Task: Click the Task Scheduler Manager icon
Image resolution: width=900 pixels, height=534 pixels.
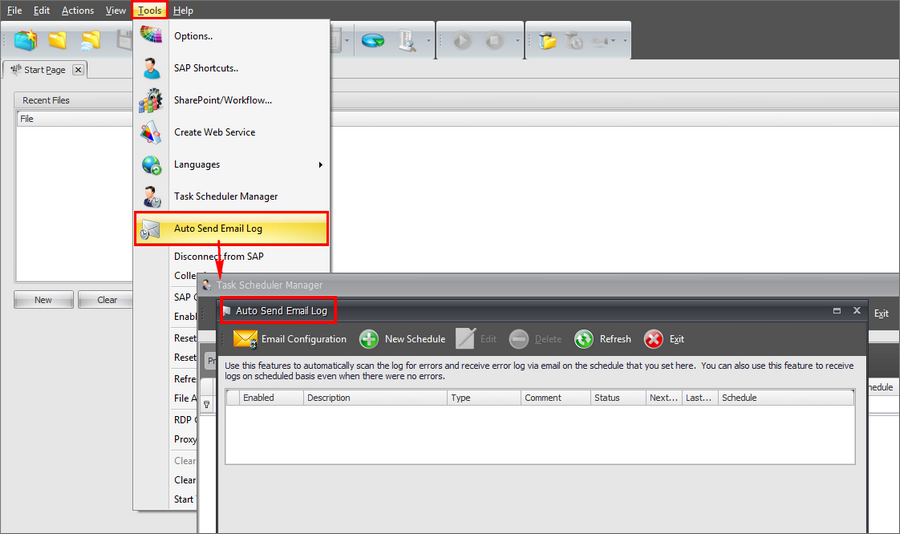Action: 151,196
